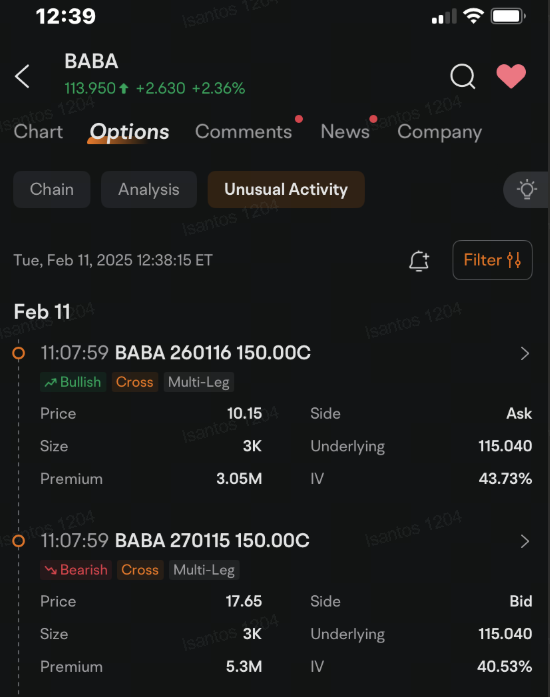Switch to the Chart tab
This screenshot has width=550, height=697.
pyautogui.click(x=38, y=132)
